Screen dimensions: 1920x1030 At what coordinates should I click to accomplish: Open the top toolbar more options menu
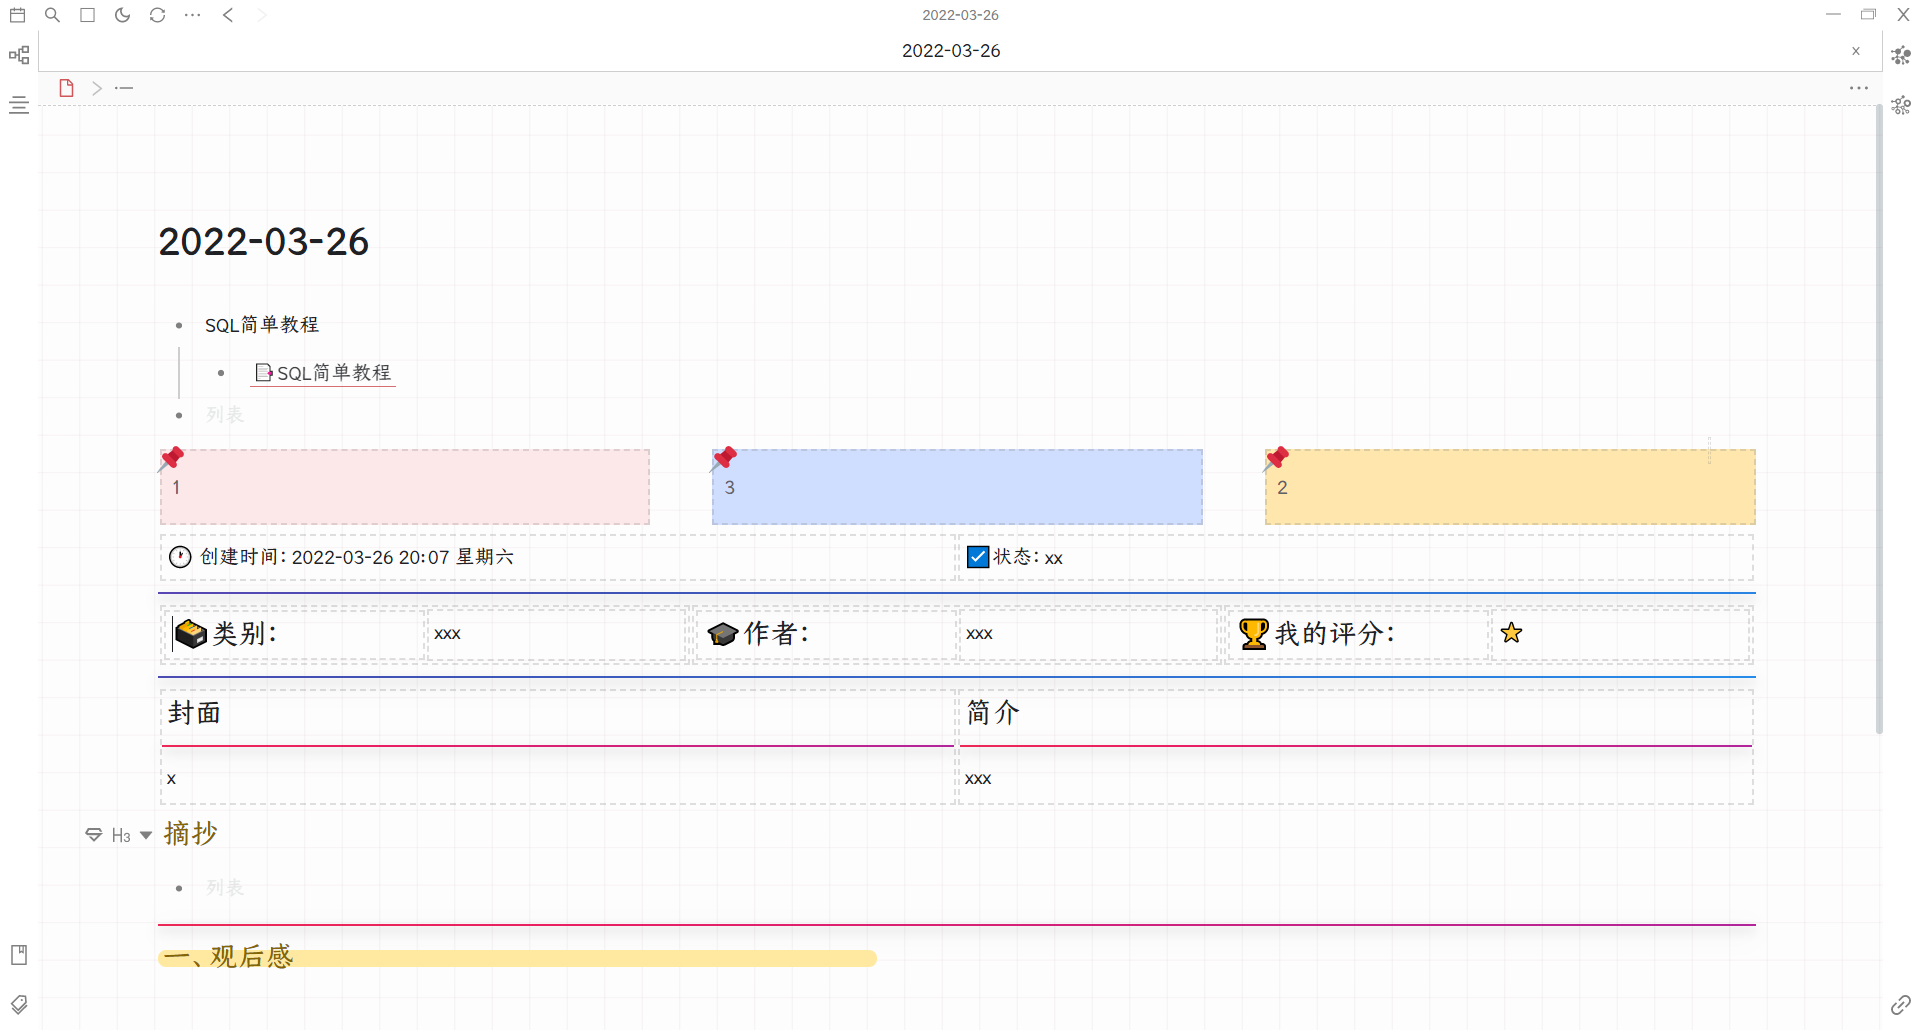[x=193, y=15]
